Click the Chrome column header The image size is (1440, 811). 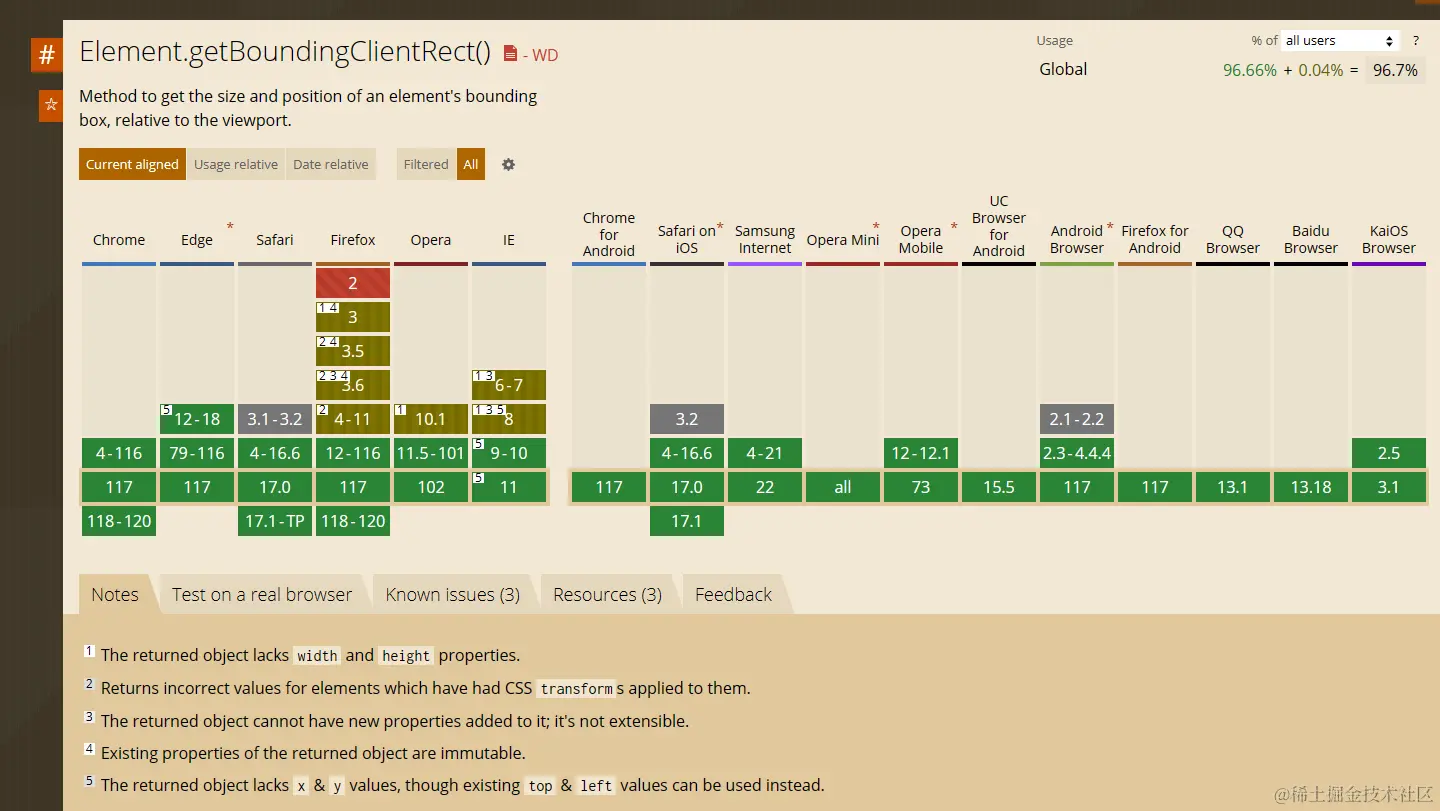point(119,240)
